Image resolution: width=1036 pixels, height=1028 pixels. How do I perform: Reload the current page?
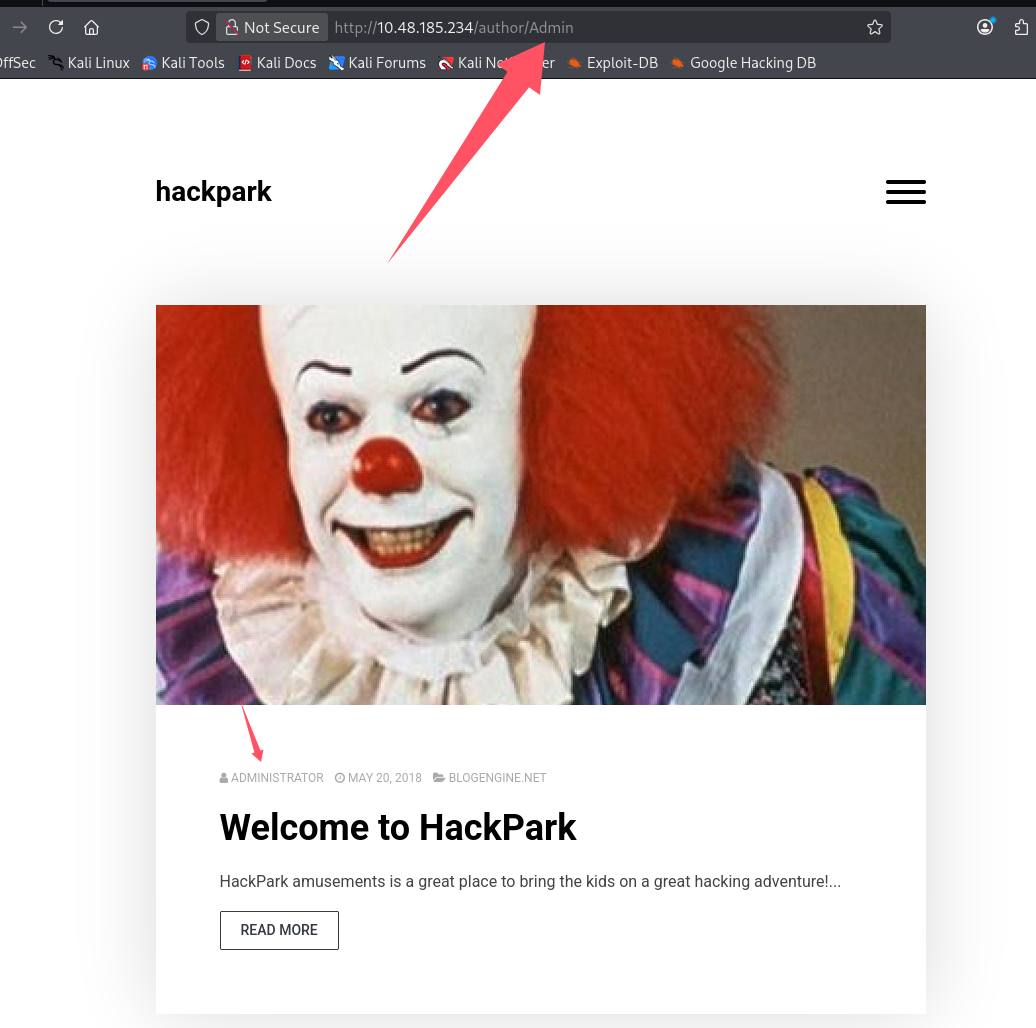tap(56, 27)
